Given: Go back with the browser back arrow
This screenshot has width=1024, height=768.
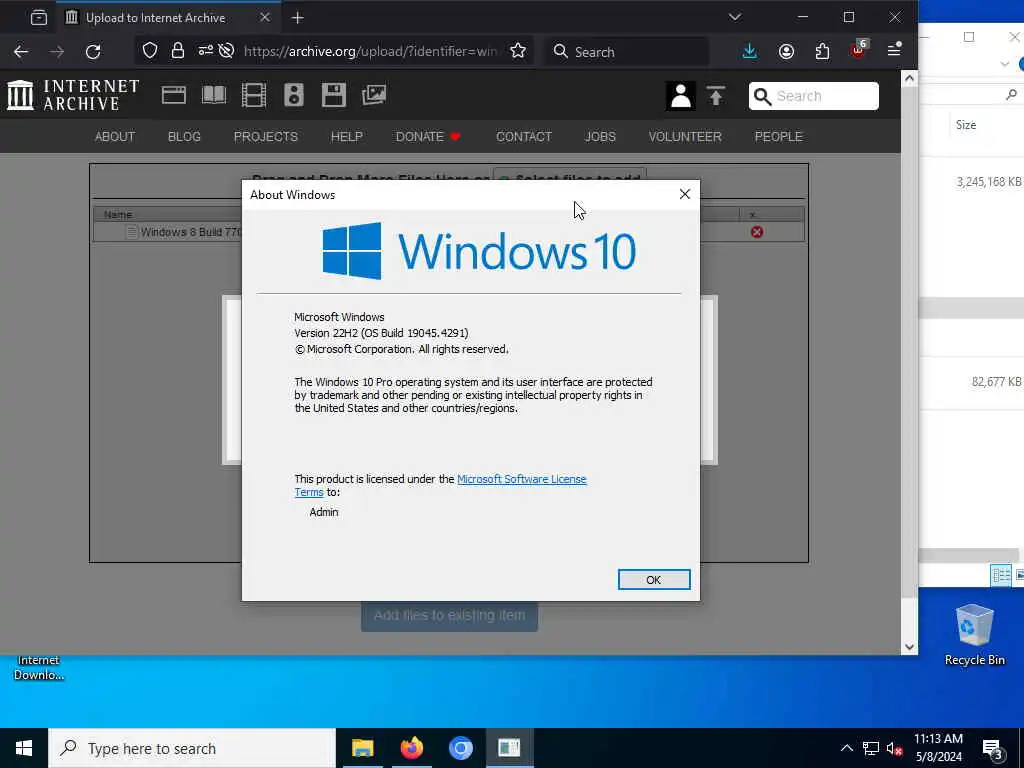Looking at the screenshot, I should (21, 52).
